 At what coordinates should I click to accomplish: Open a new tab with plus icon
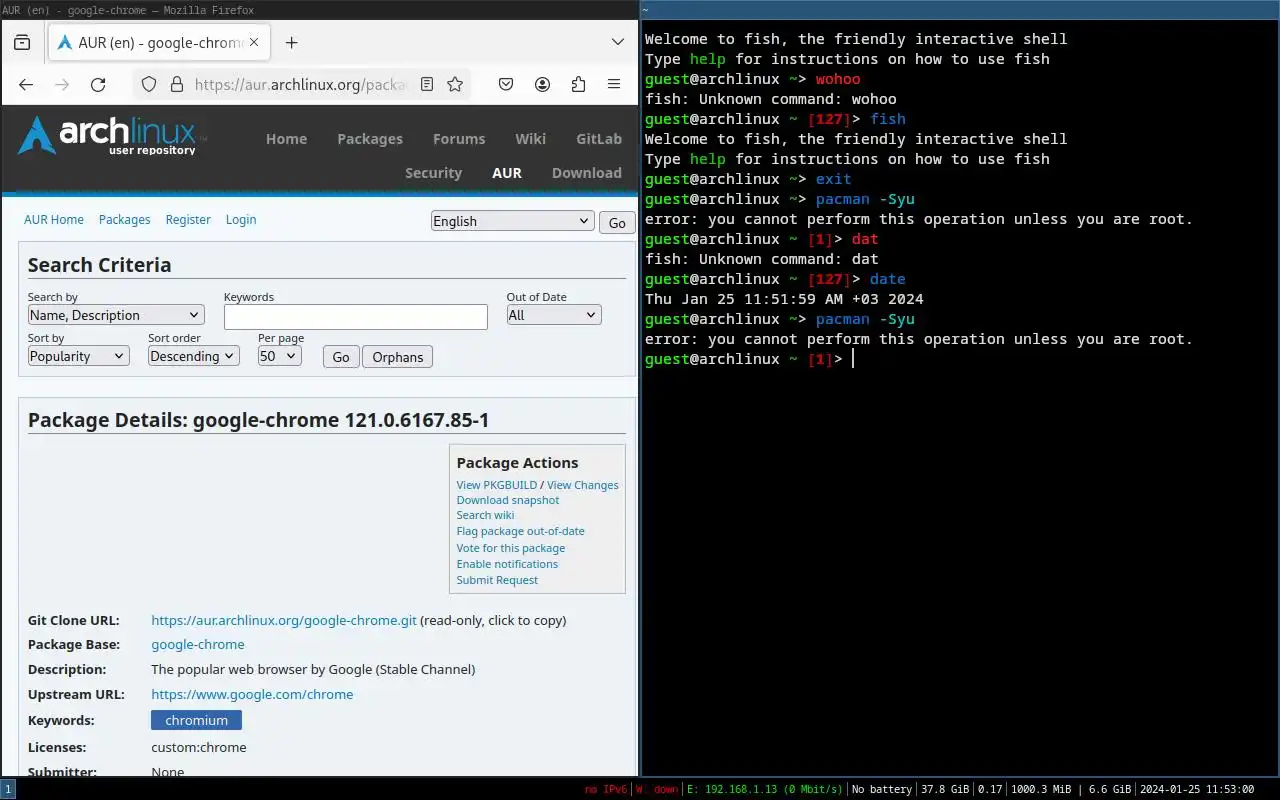pos(291,43)
